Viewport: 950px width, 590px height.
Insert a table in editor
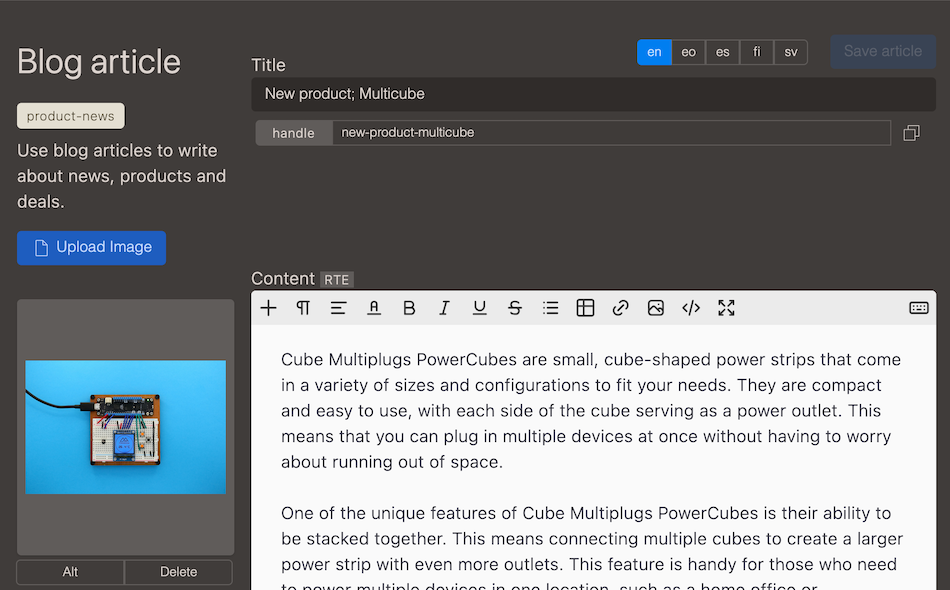tap(585, 308)
